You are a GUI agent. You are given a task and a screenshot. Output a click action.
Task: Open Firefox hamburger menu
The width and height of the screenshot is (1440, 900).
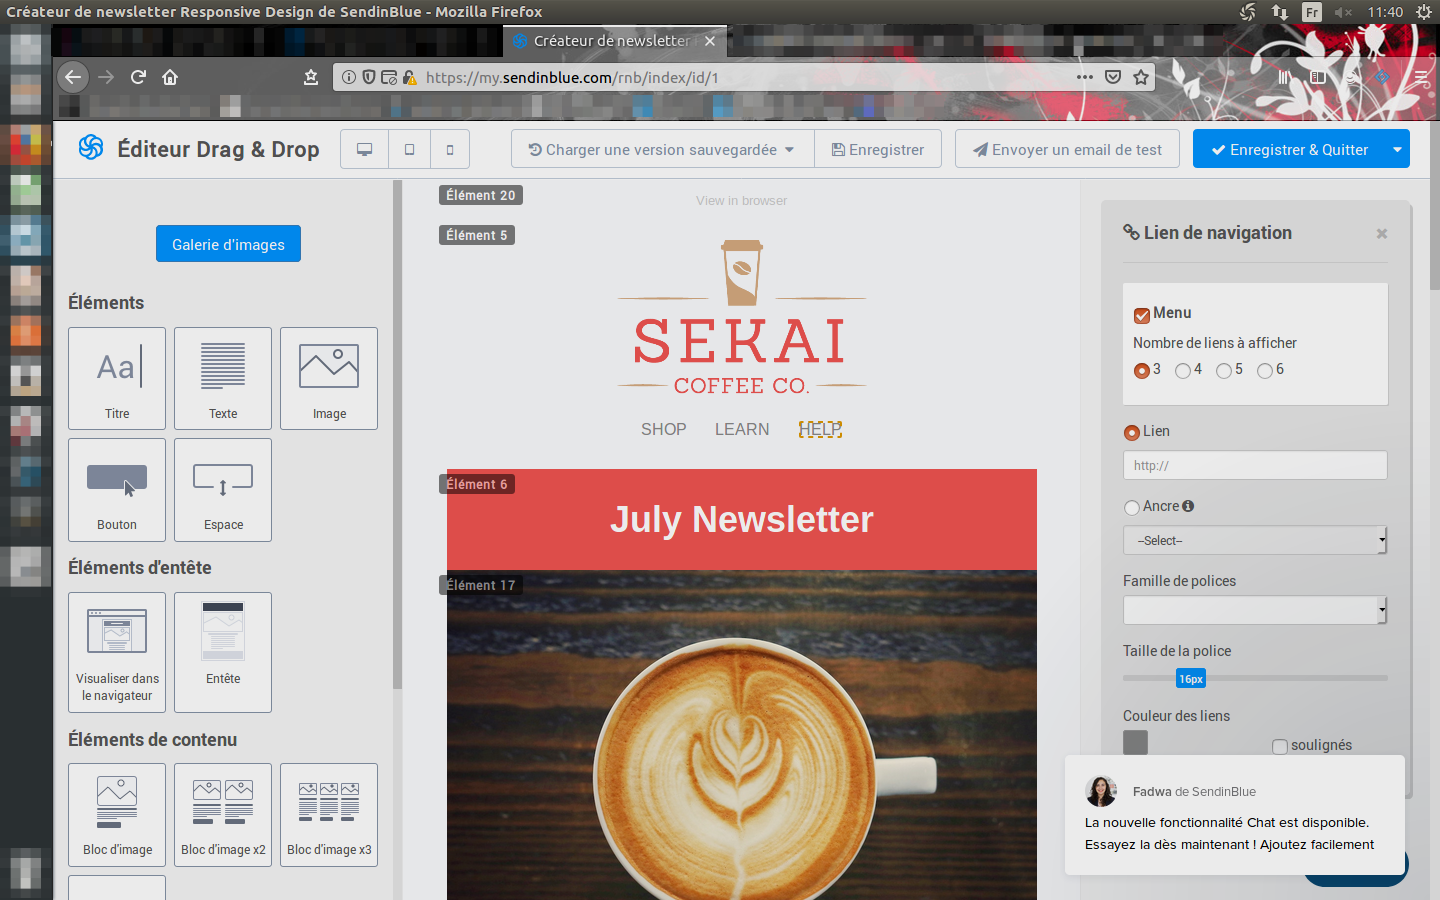point(1422,77)
